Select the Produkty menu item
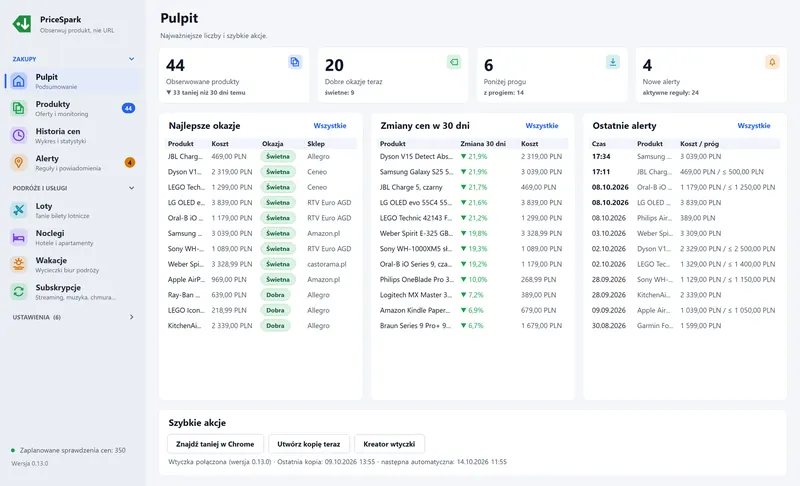This screenshot has height=486, width=800. tap(74, 108)
